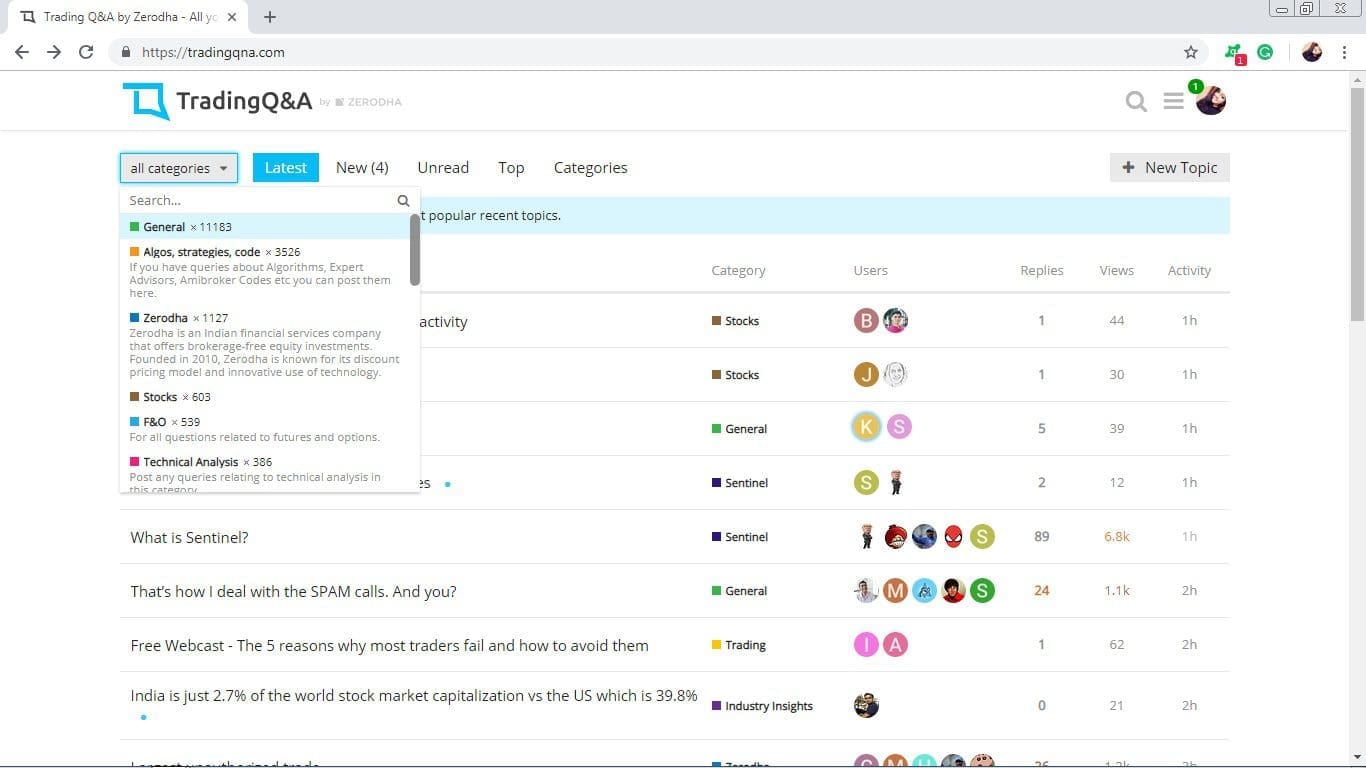Click the browser forward arrow
This screenshot has height=768, width=1366.
tap(54, 52)
